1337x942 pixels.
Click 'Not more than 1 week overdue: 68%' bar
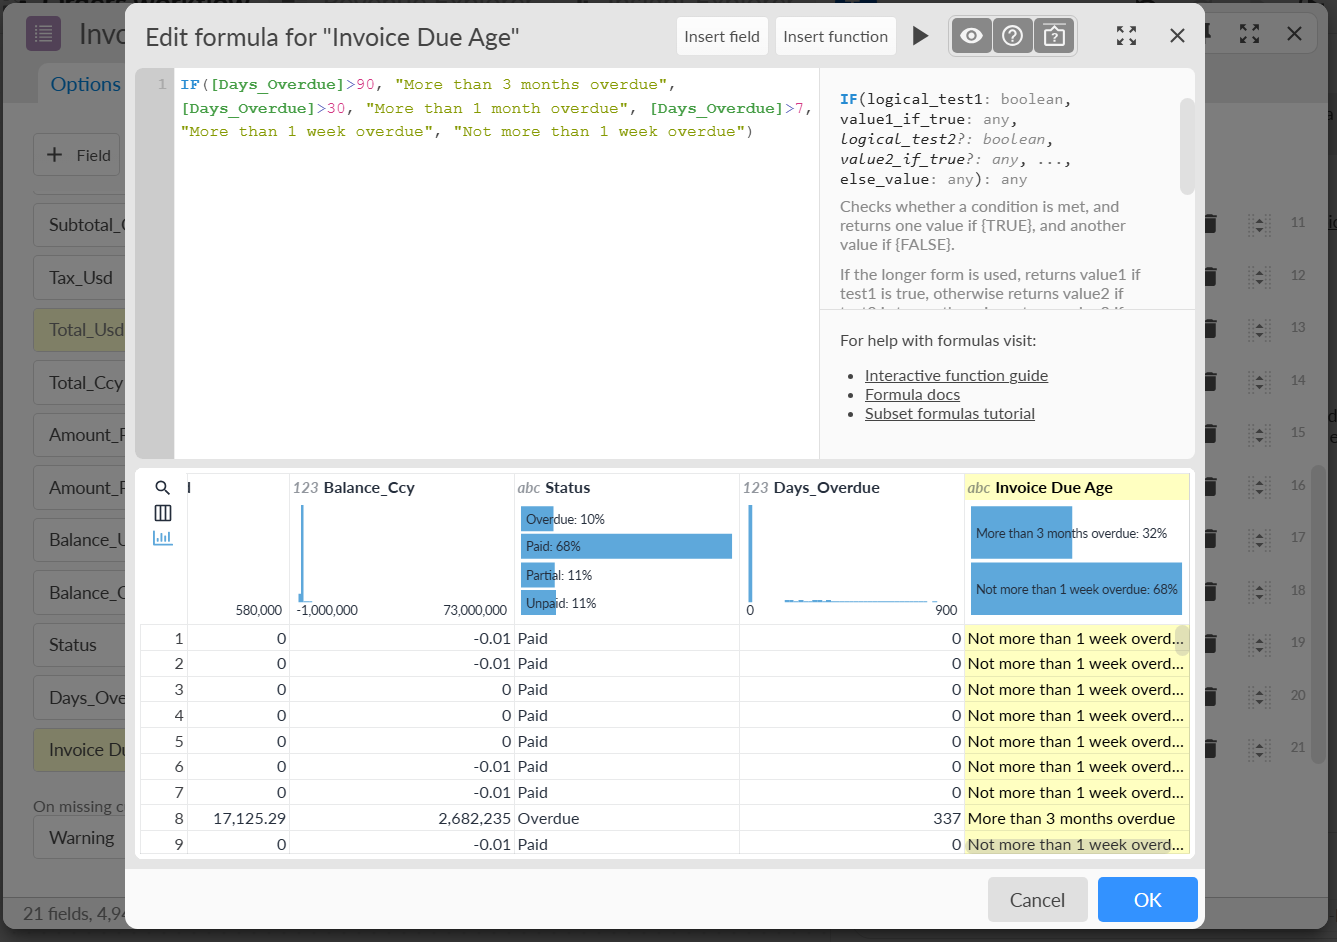click(1077, 589)
